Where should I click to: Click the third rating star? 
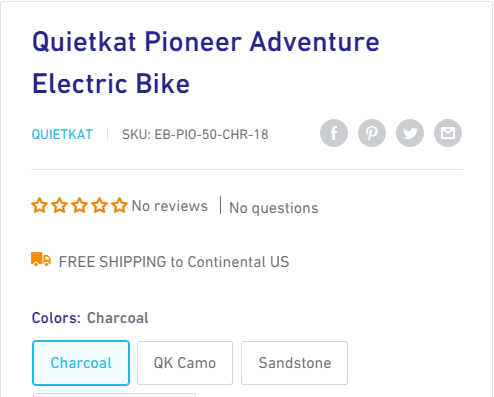point(80,205)
